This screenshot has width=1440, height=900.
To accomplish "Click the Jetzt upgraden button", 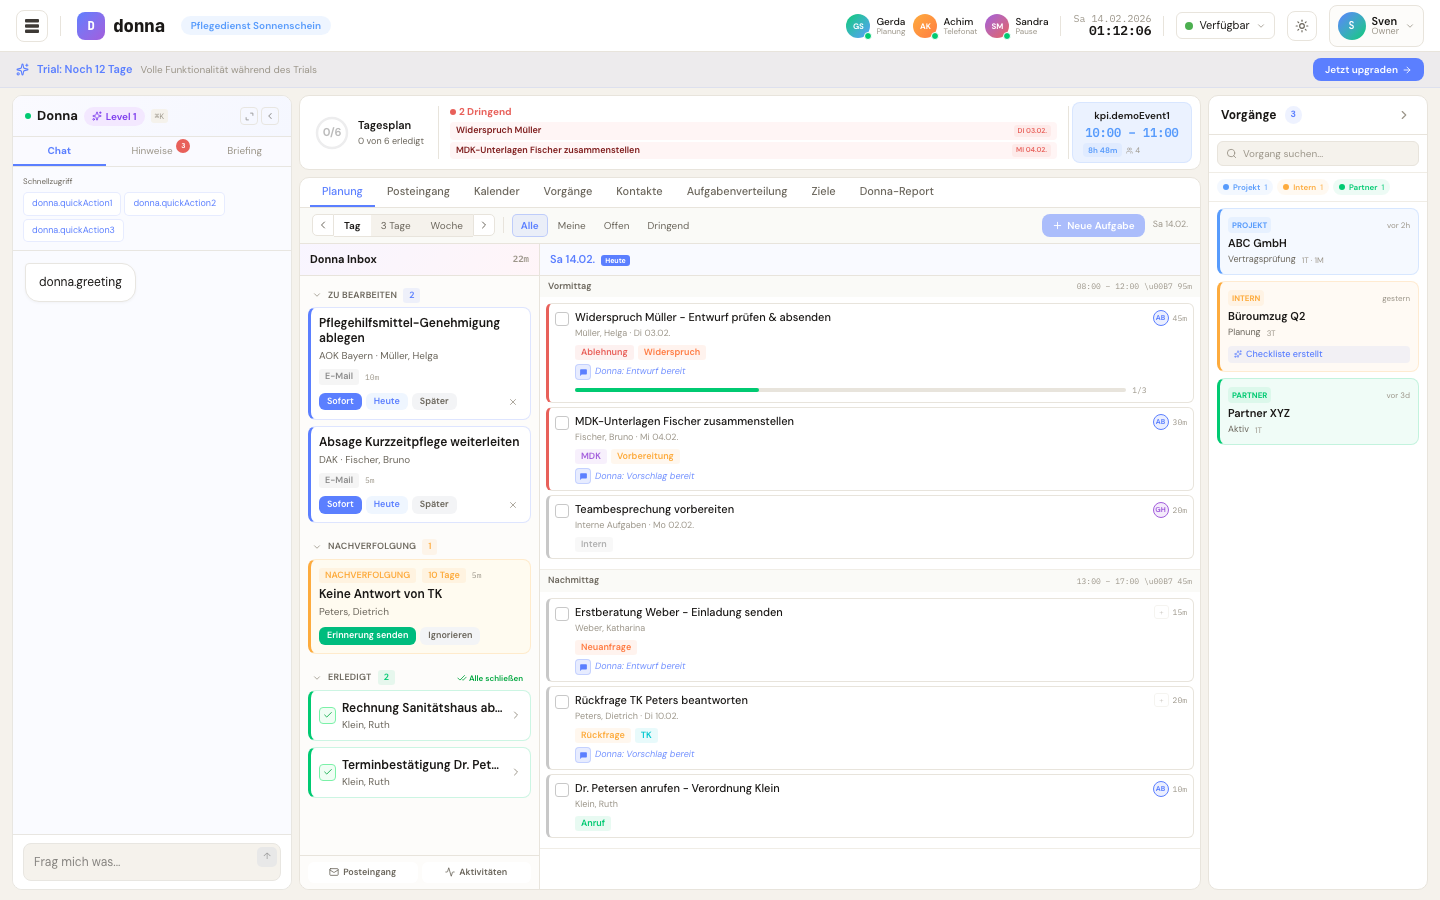I will (1368, 69).
